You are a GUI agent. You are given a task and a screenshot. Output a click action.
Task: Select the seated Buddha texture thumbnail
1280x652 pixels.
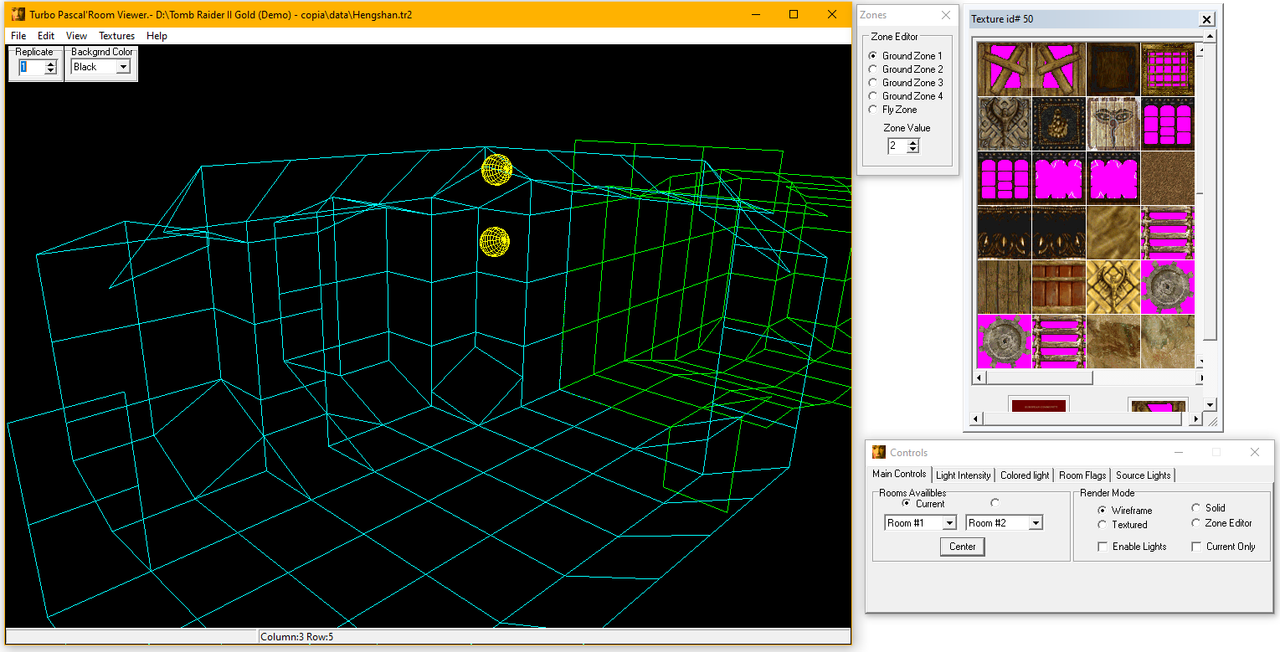point(1059,123)
